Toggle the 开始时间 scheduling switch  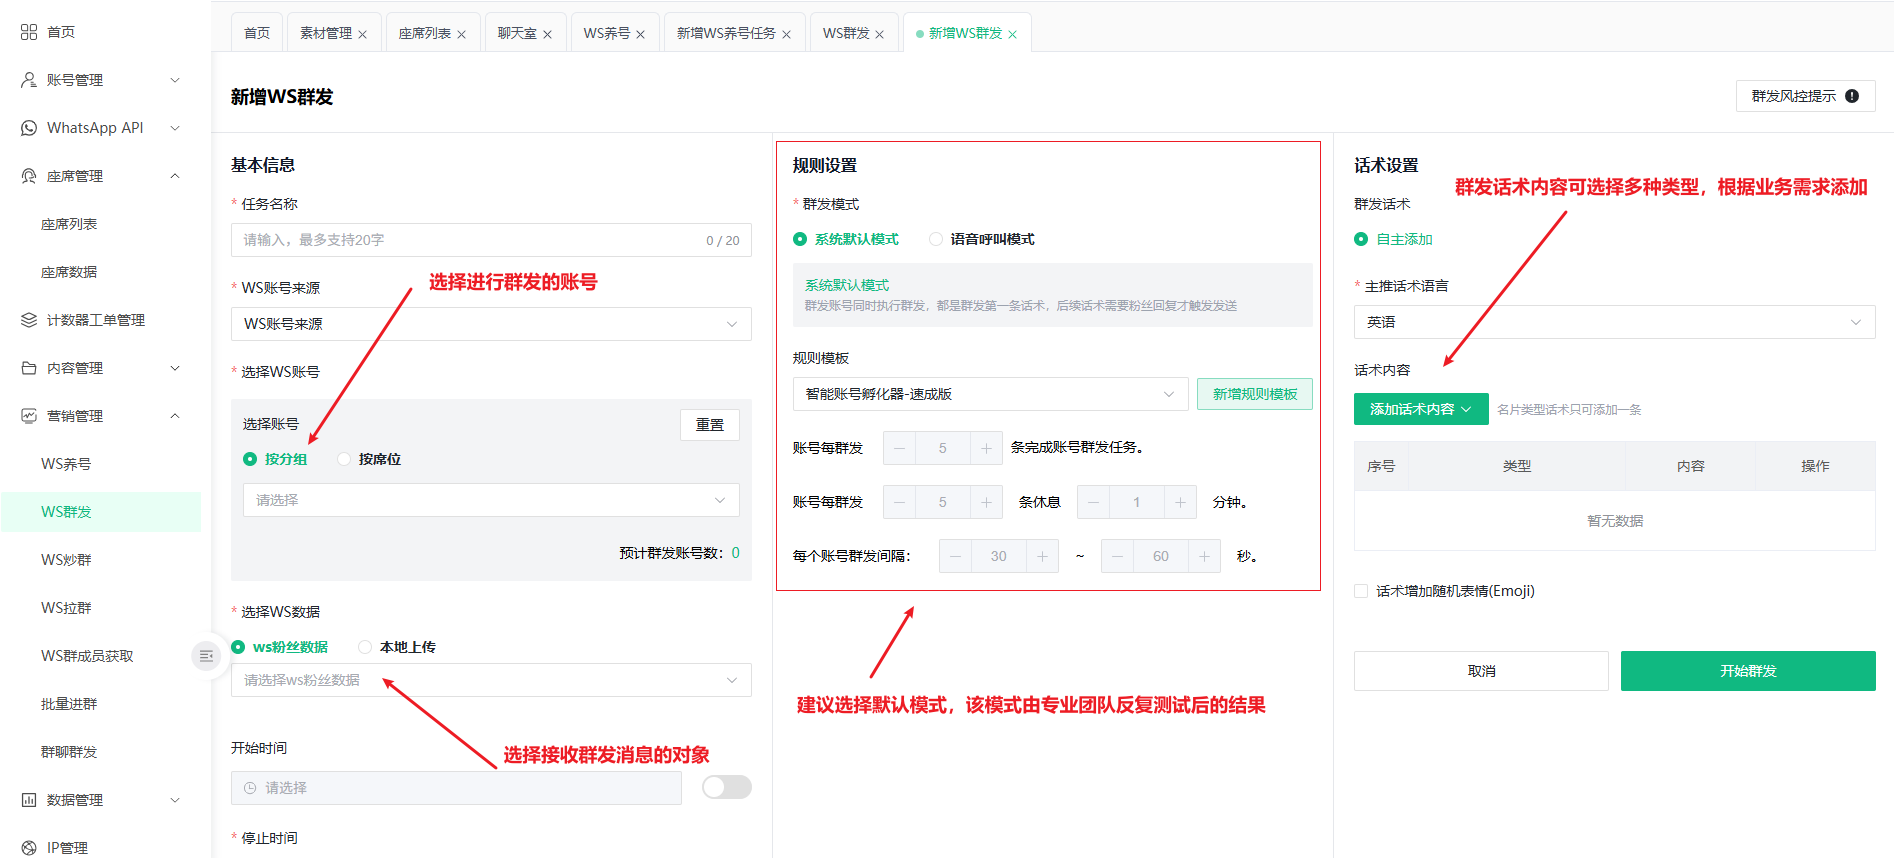[726, 788]
